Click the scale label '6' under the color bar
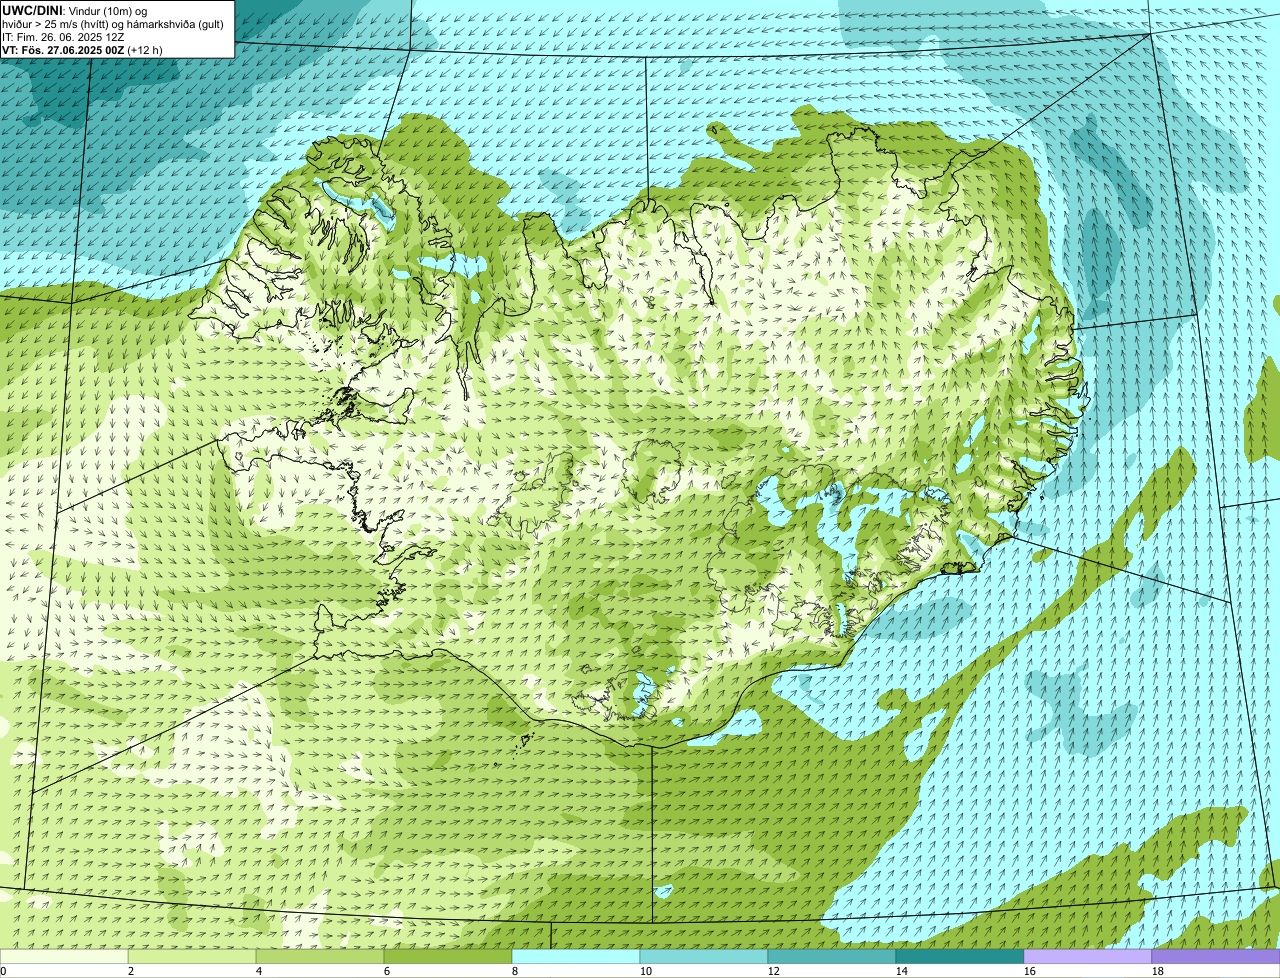The width and height of the screenshot is (1280, 978). click(387, 971)
